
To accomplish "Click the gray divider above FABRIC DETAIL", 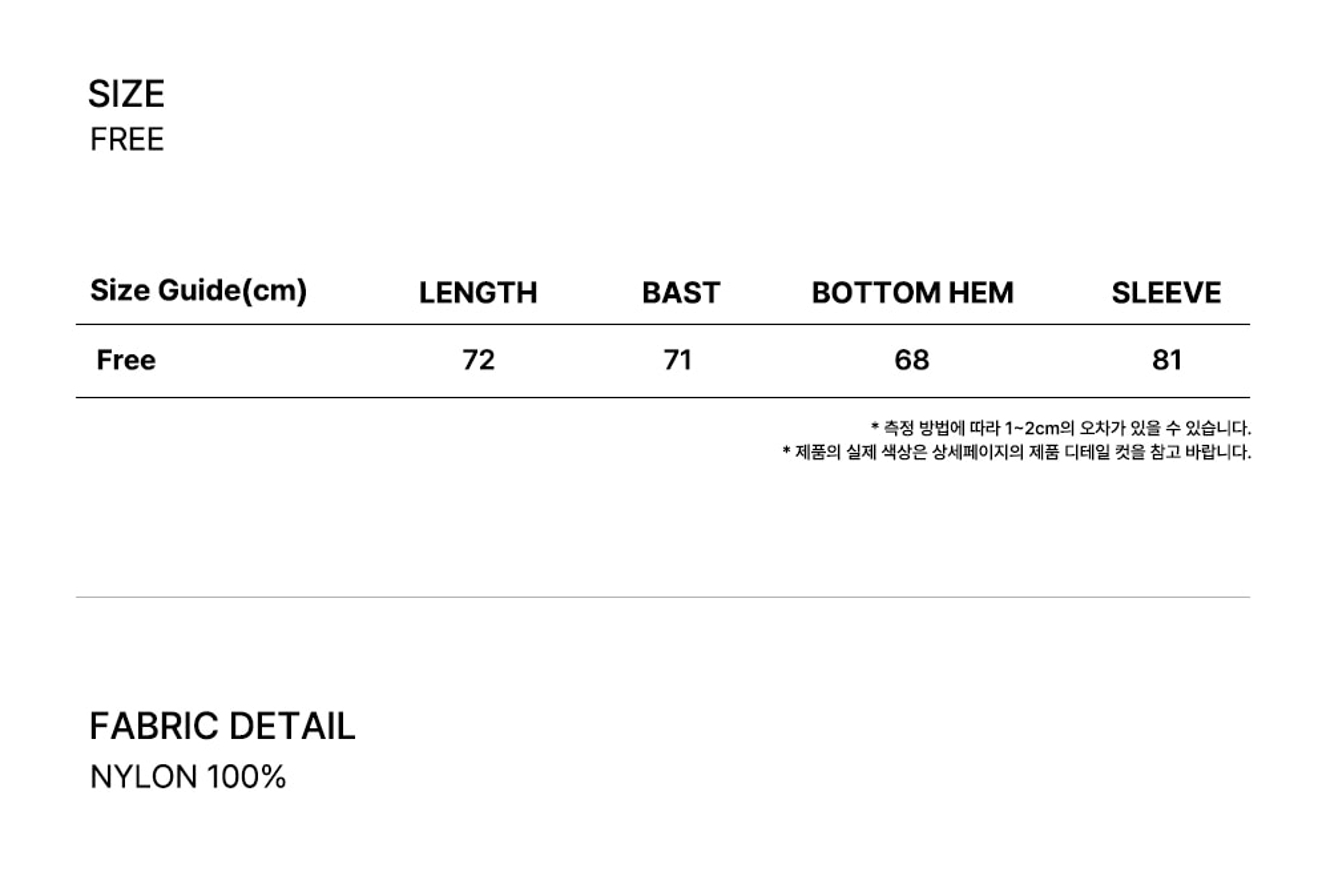I will [x=662, y=597].
